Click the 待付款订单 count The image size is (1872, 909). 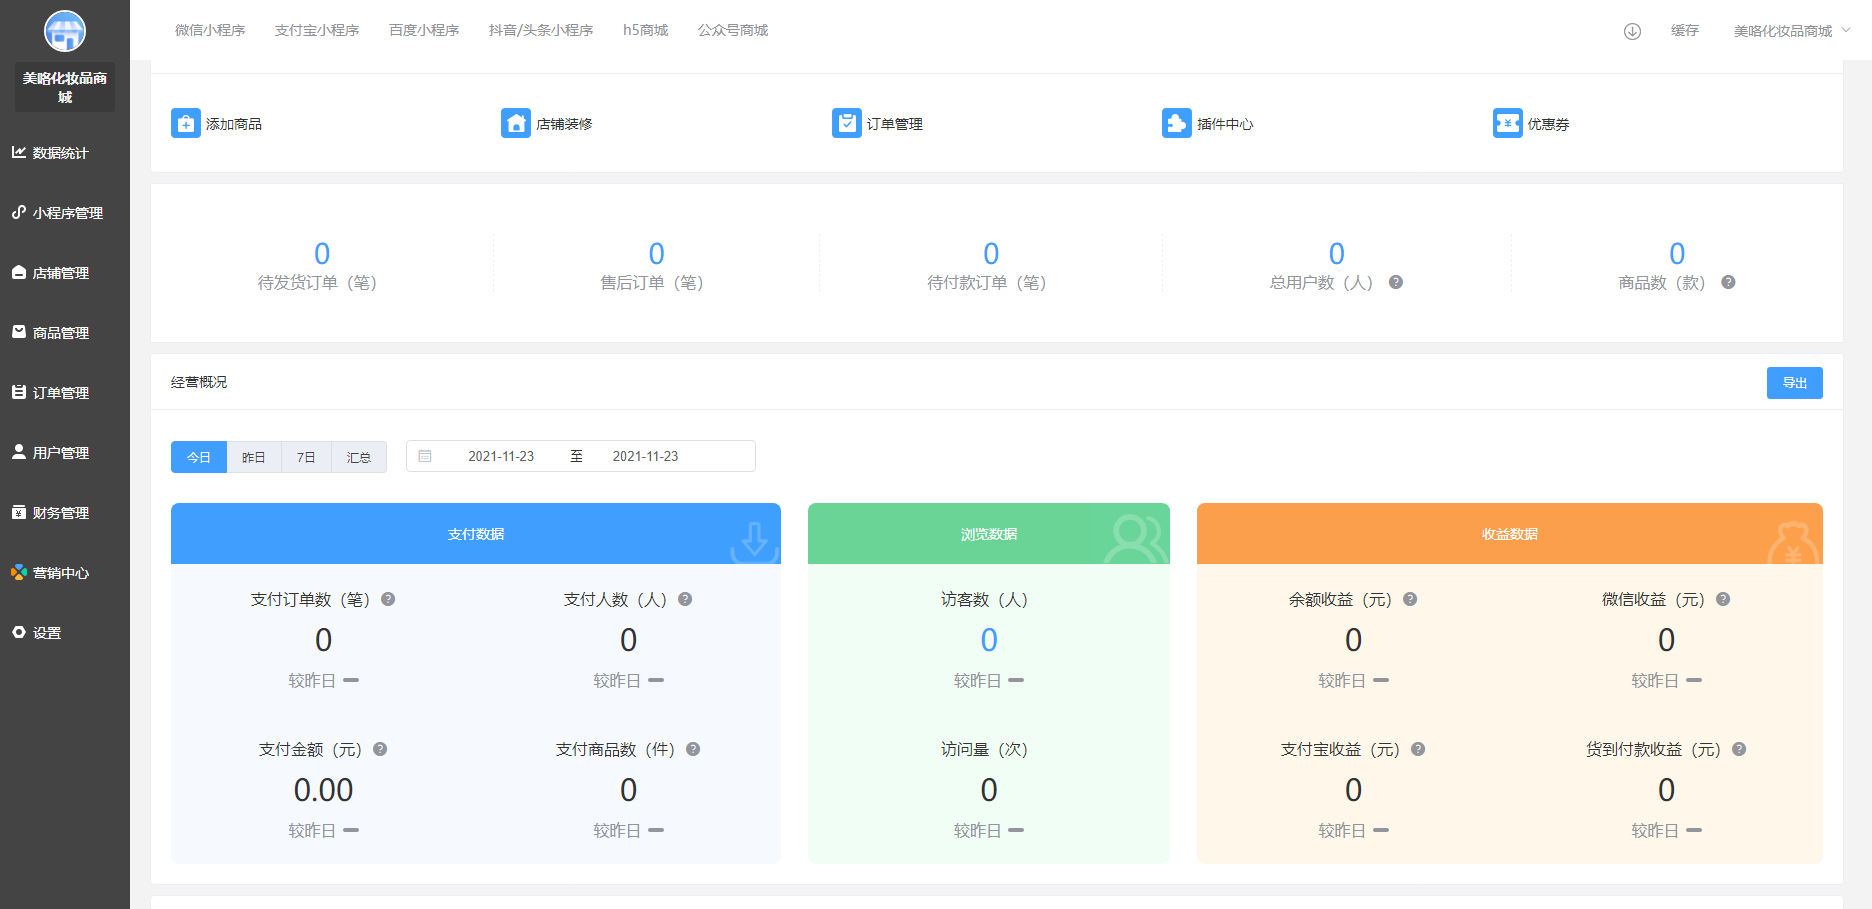[991, 253]
